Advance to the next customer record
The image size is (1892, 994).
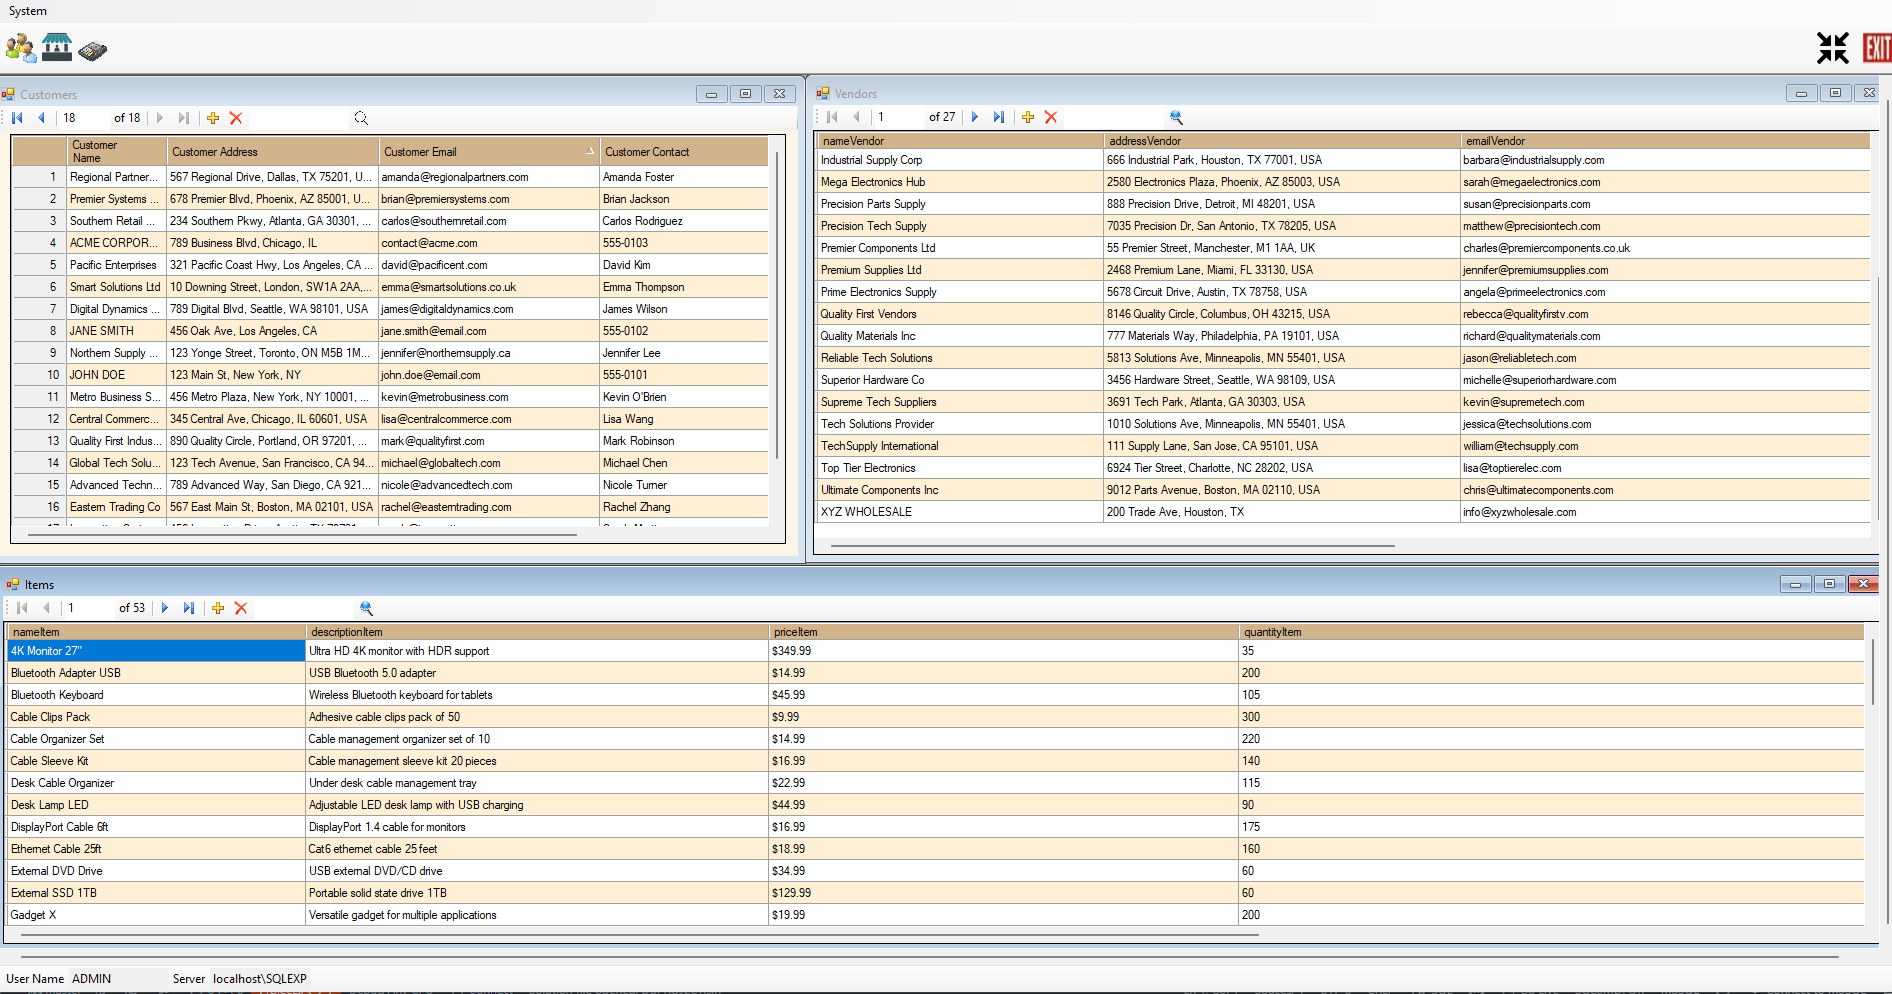click(x=159, y=118)
